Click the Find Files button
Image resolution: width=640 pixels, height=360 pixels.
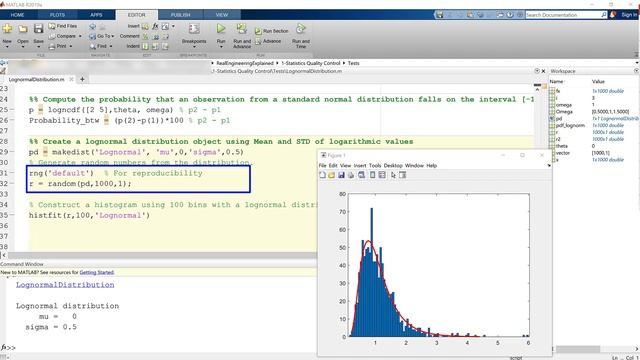(63, 26)
